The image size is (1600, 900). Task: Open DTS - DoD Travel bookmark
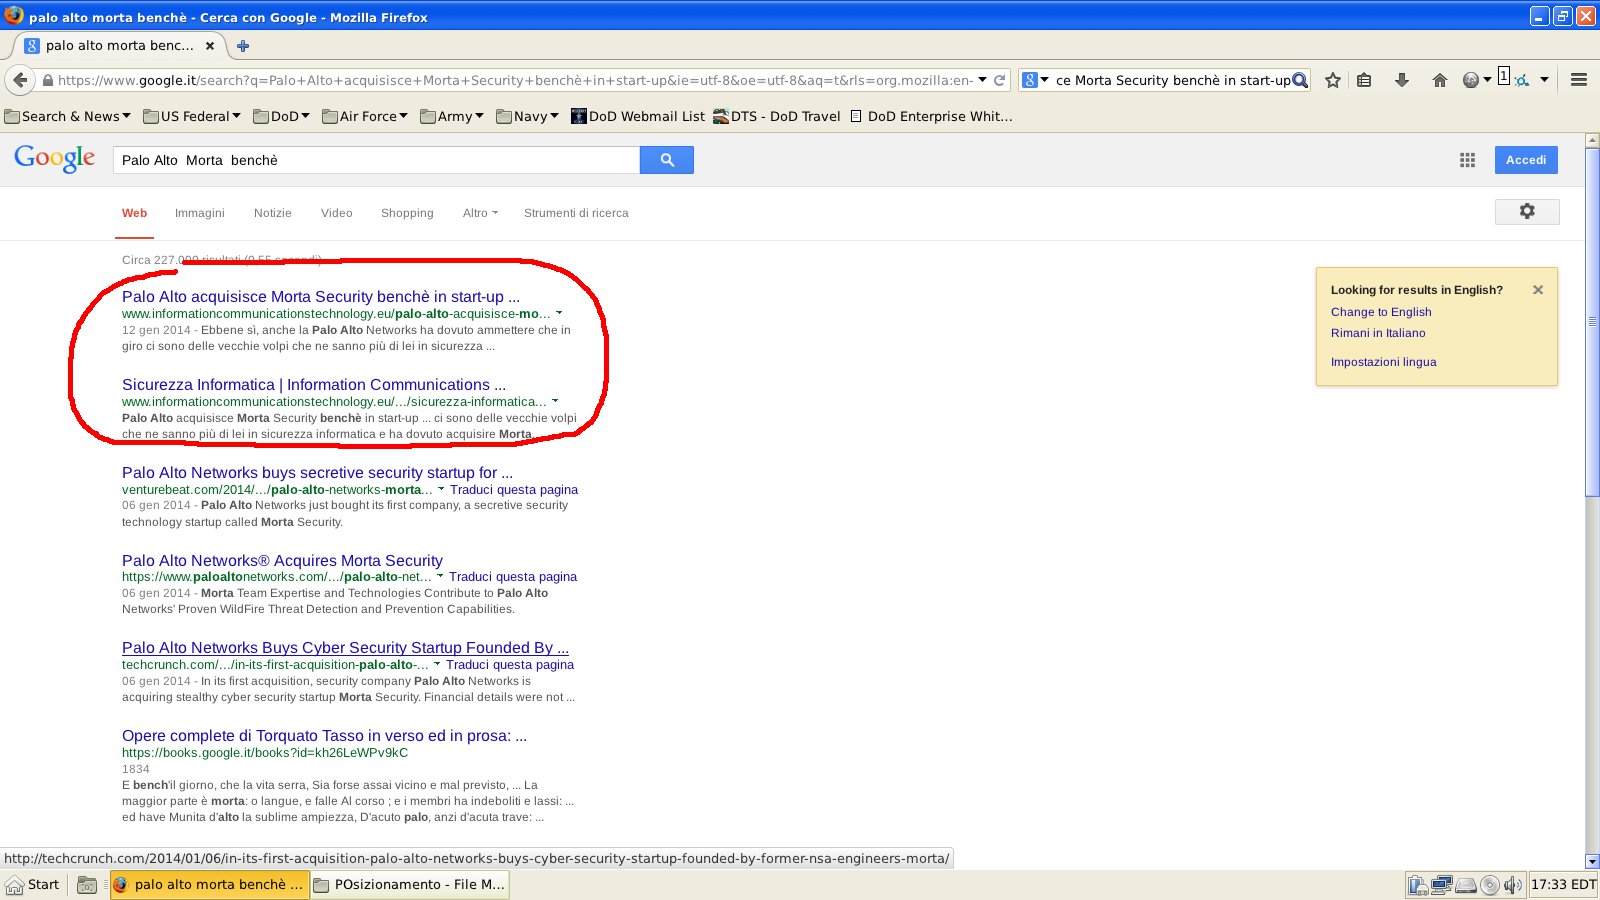[777, 116]
